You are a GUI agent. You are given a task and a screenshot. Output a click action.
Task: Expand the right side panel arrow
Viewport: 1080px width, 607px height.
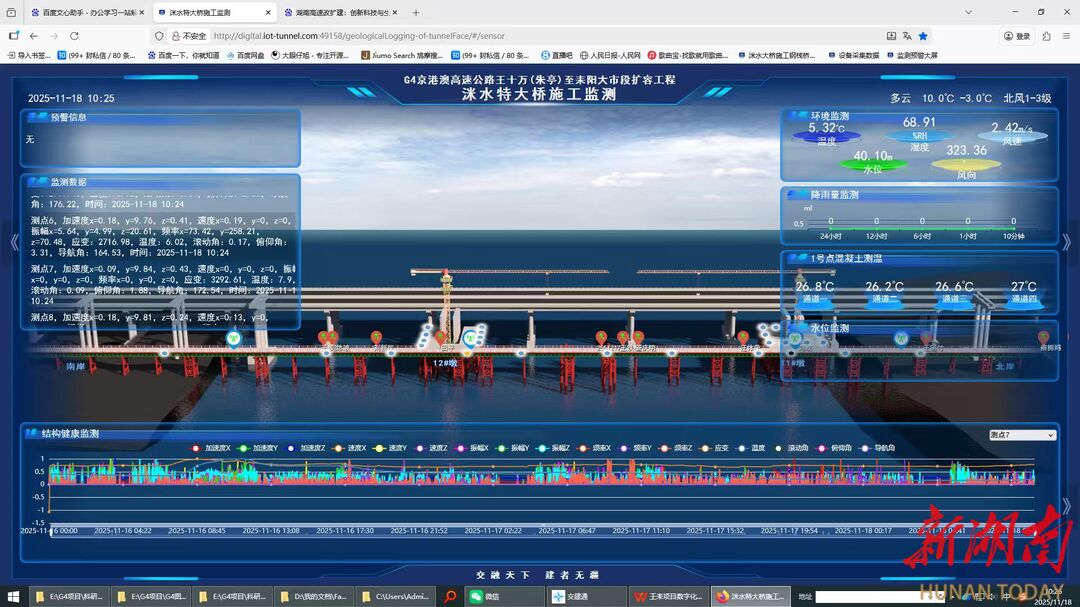(x=1066, y=241)
